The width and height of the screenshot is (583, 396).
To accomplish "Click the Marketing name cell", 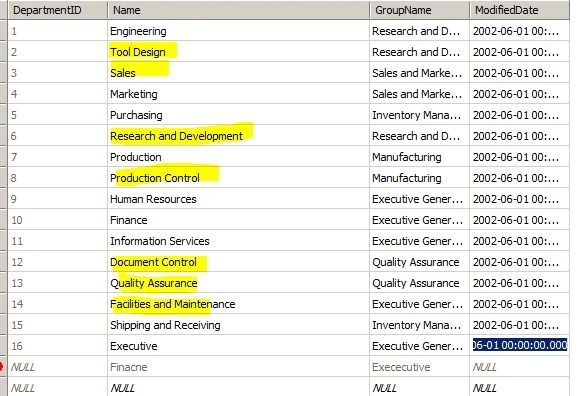I will point(238,94).
